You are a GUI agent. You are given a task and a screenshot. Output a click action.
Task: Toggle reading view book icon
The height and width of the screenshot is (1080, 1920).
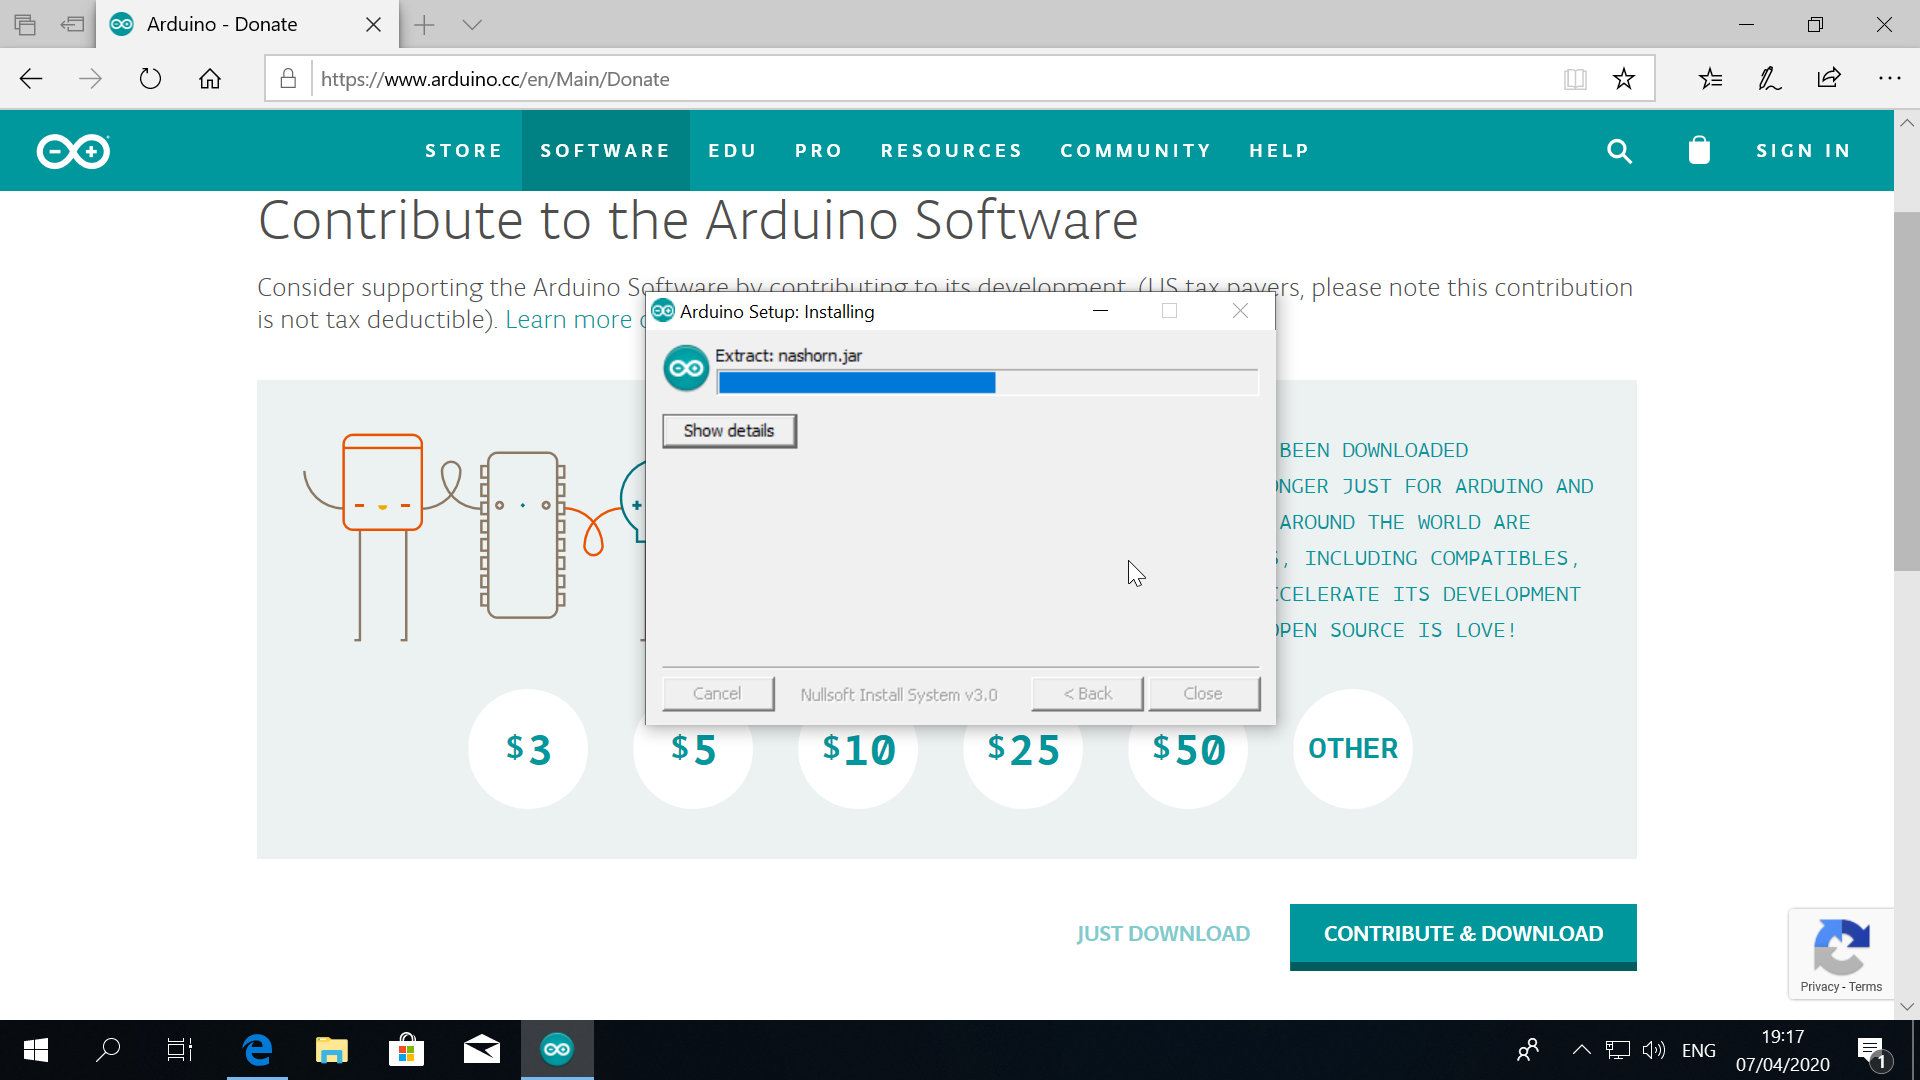pyautogui.click(x=1575, y=79)
